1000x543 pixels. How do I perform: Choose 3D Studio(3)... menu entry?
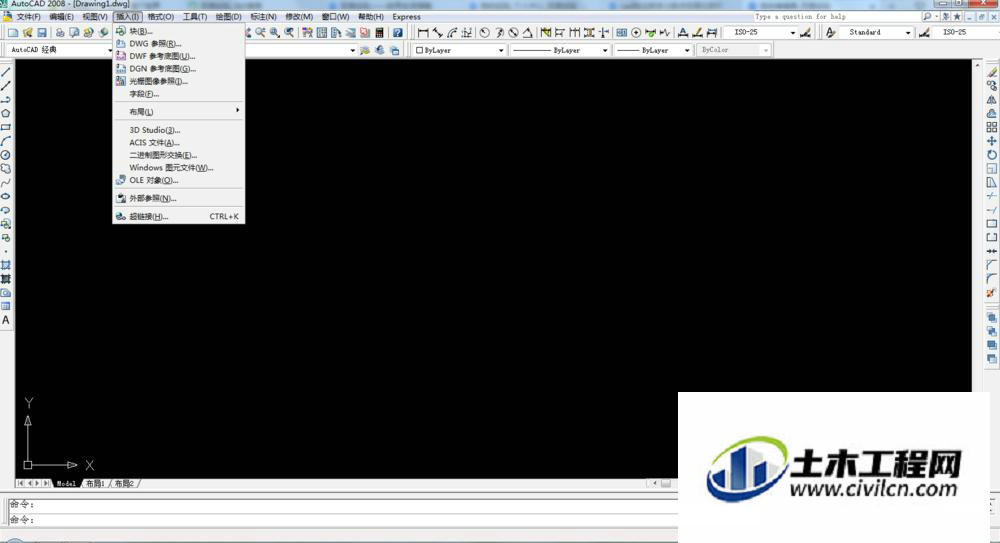[x=178, y=130]
